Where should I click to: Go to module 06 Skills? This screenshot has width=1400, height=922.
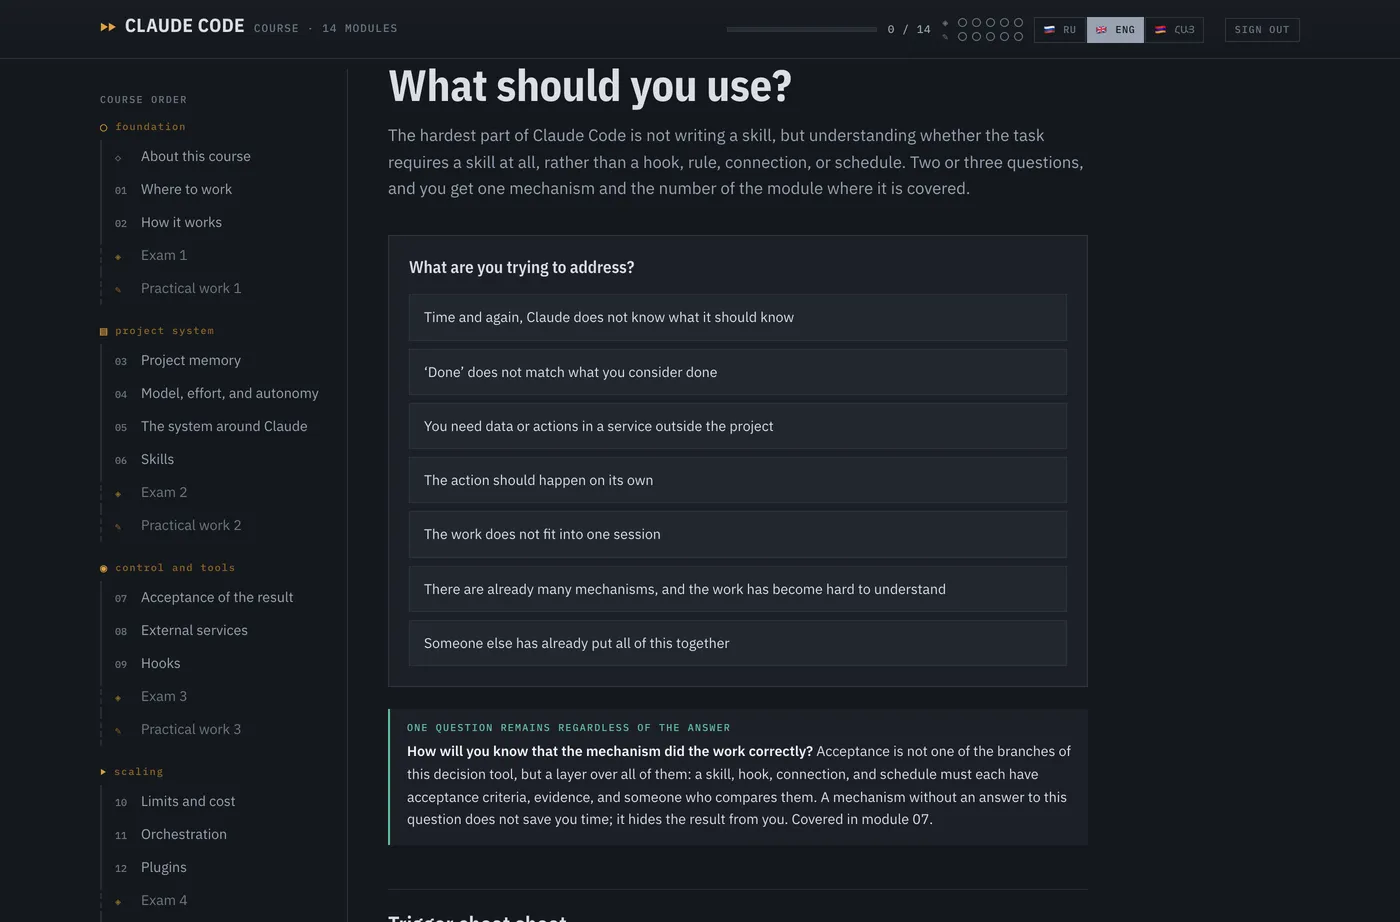157,460
